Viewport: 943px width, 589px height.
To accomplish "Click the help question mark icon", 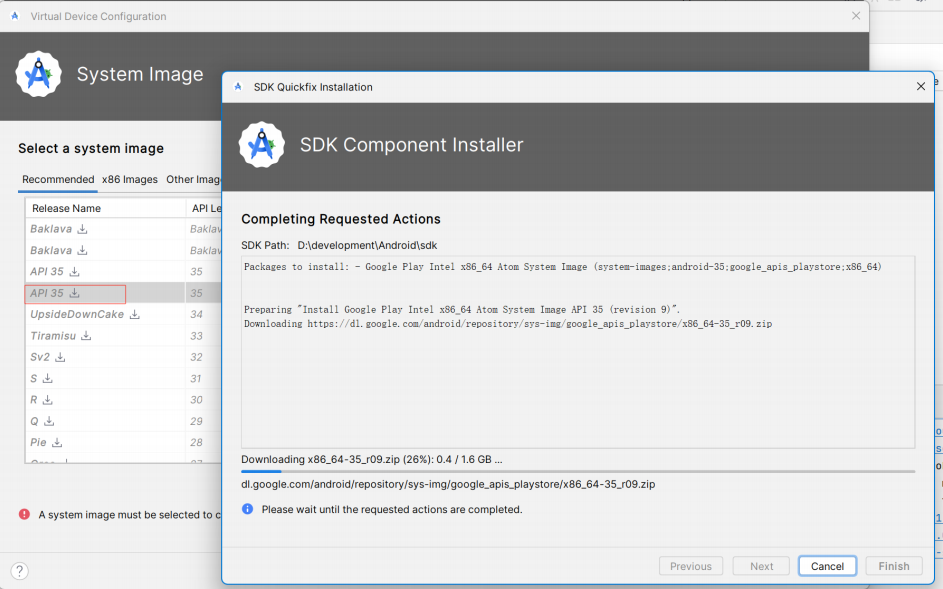I will pos(19,570).
